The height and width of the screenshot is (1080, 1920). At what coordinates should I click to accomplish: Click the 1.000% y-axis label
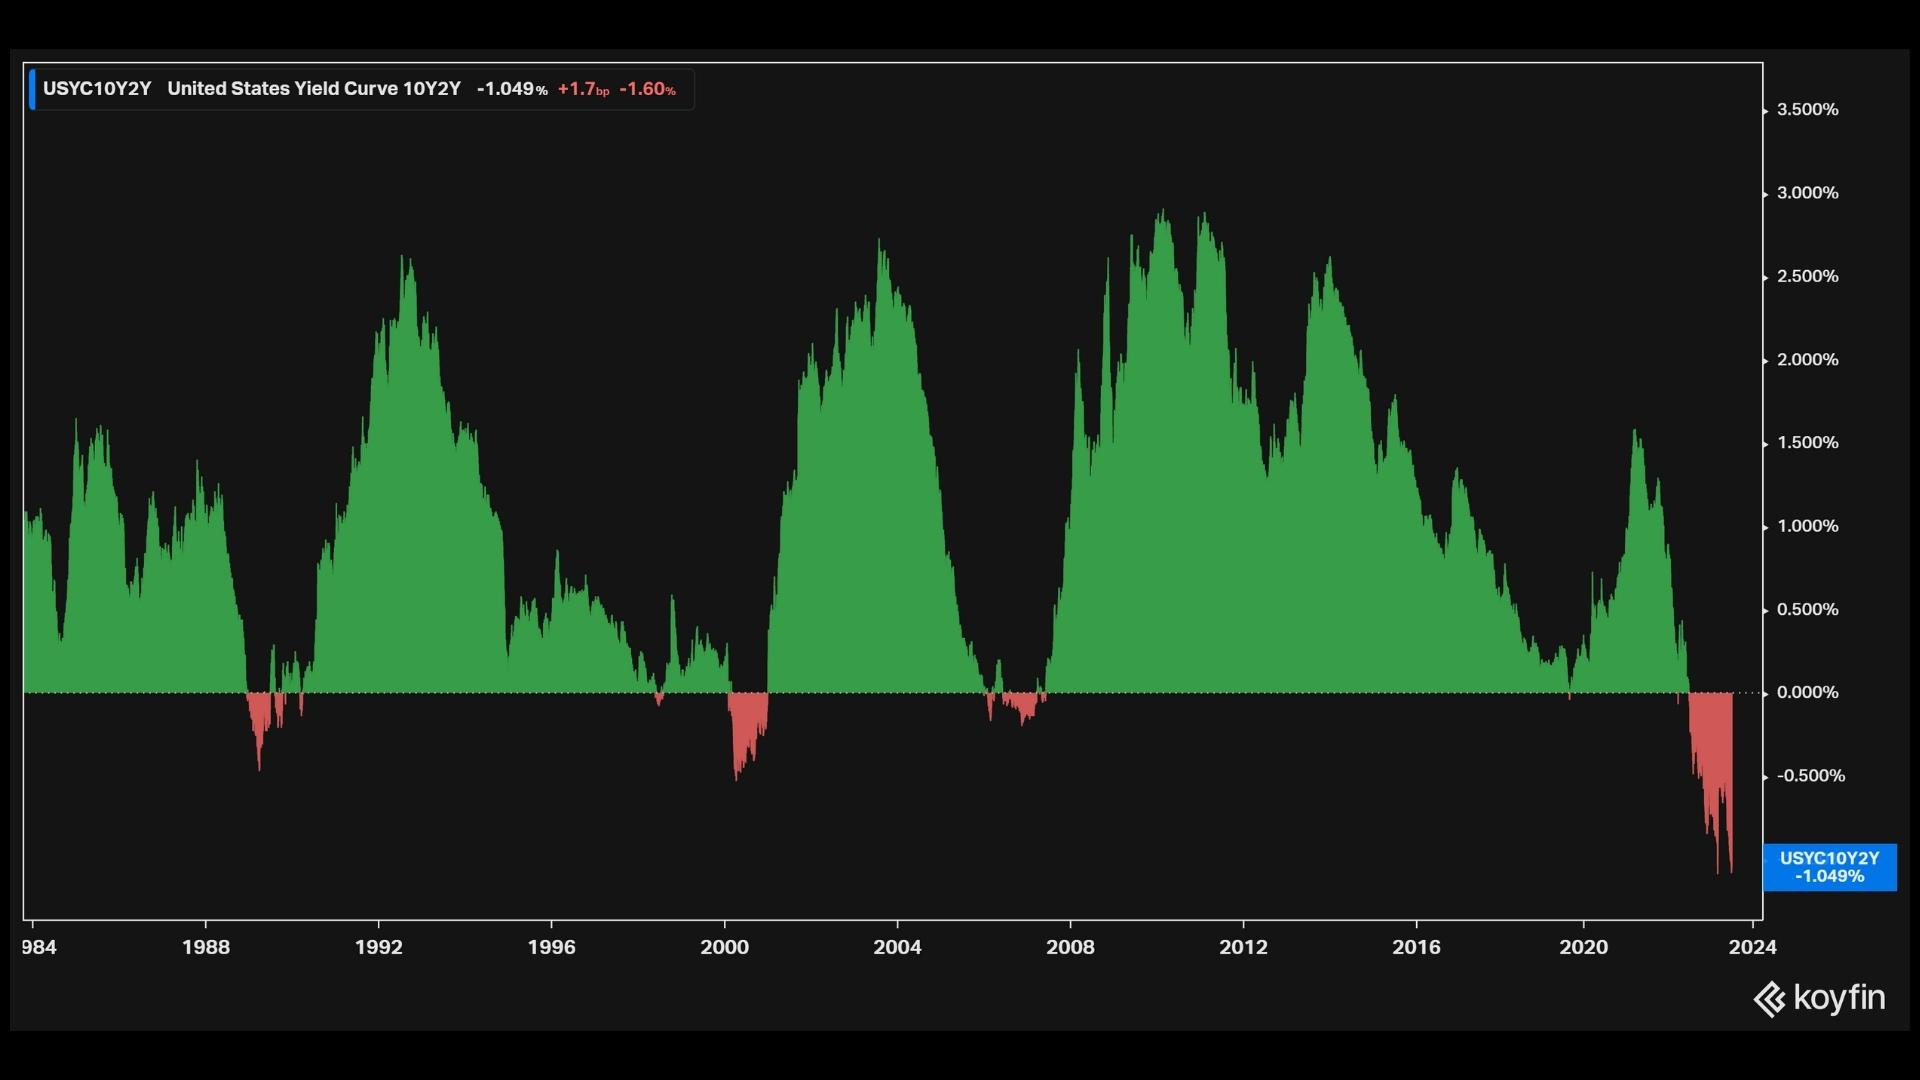coord(1807,526)
